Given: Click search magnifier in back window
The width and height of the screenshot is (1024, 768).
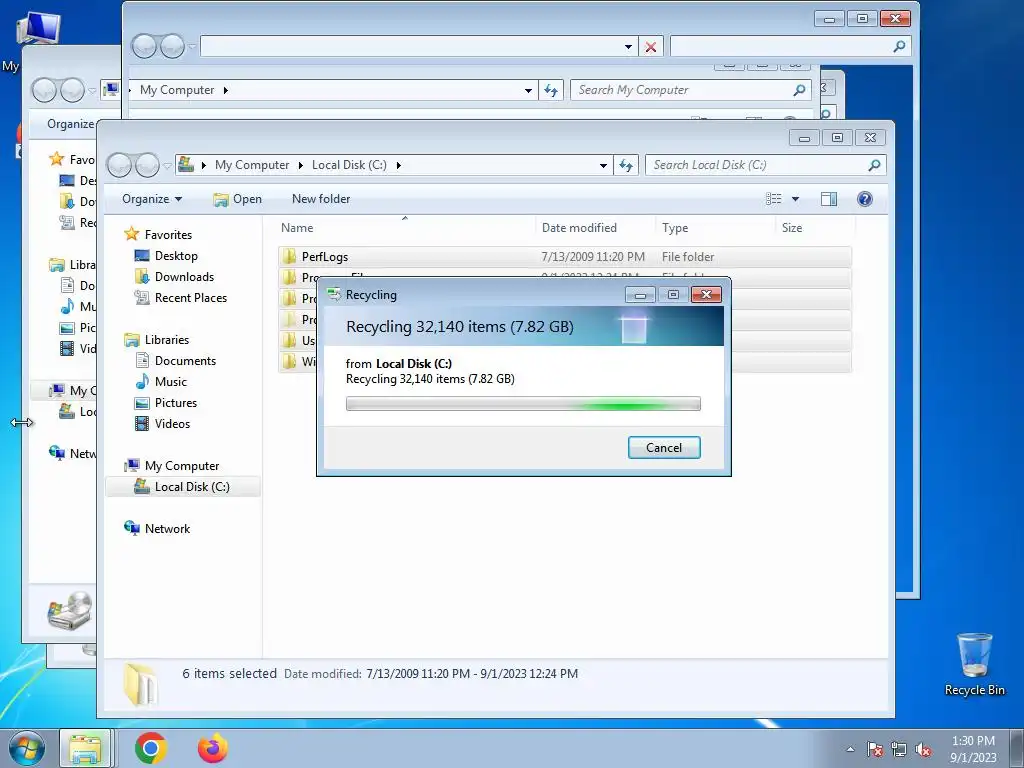Looking at the screenshot, I should [899, 46].
